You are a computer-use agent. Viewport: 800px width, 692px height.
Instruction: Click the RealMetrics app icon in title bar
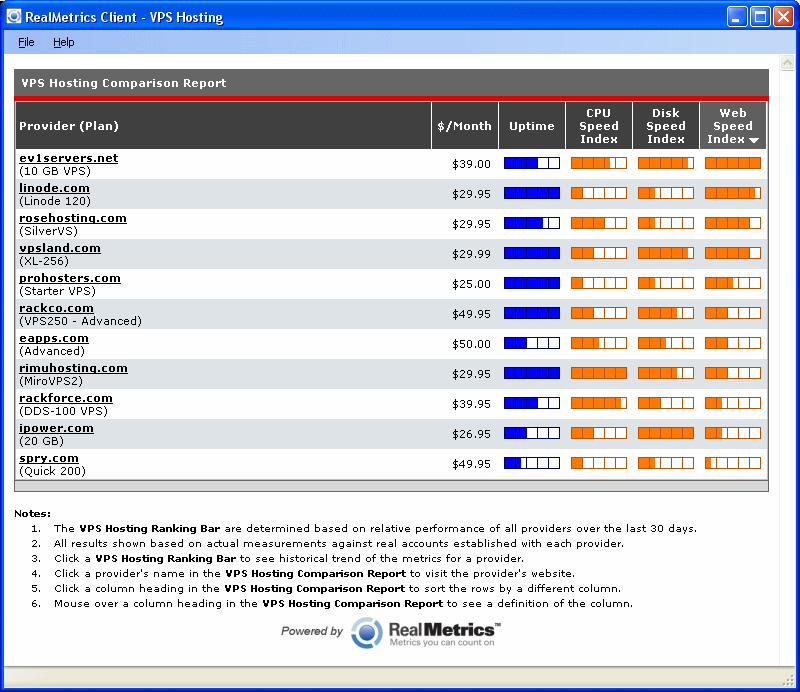(15, 17)
